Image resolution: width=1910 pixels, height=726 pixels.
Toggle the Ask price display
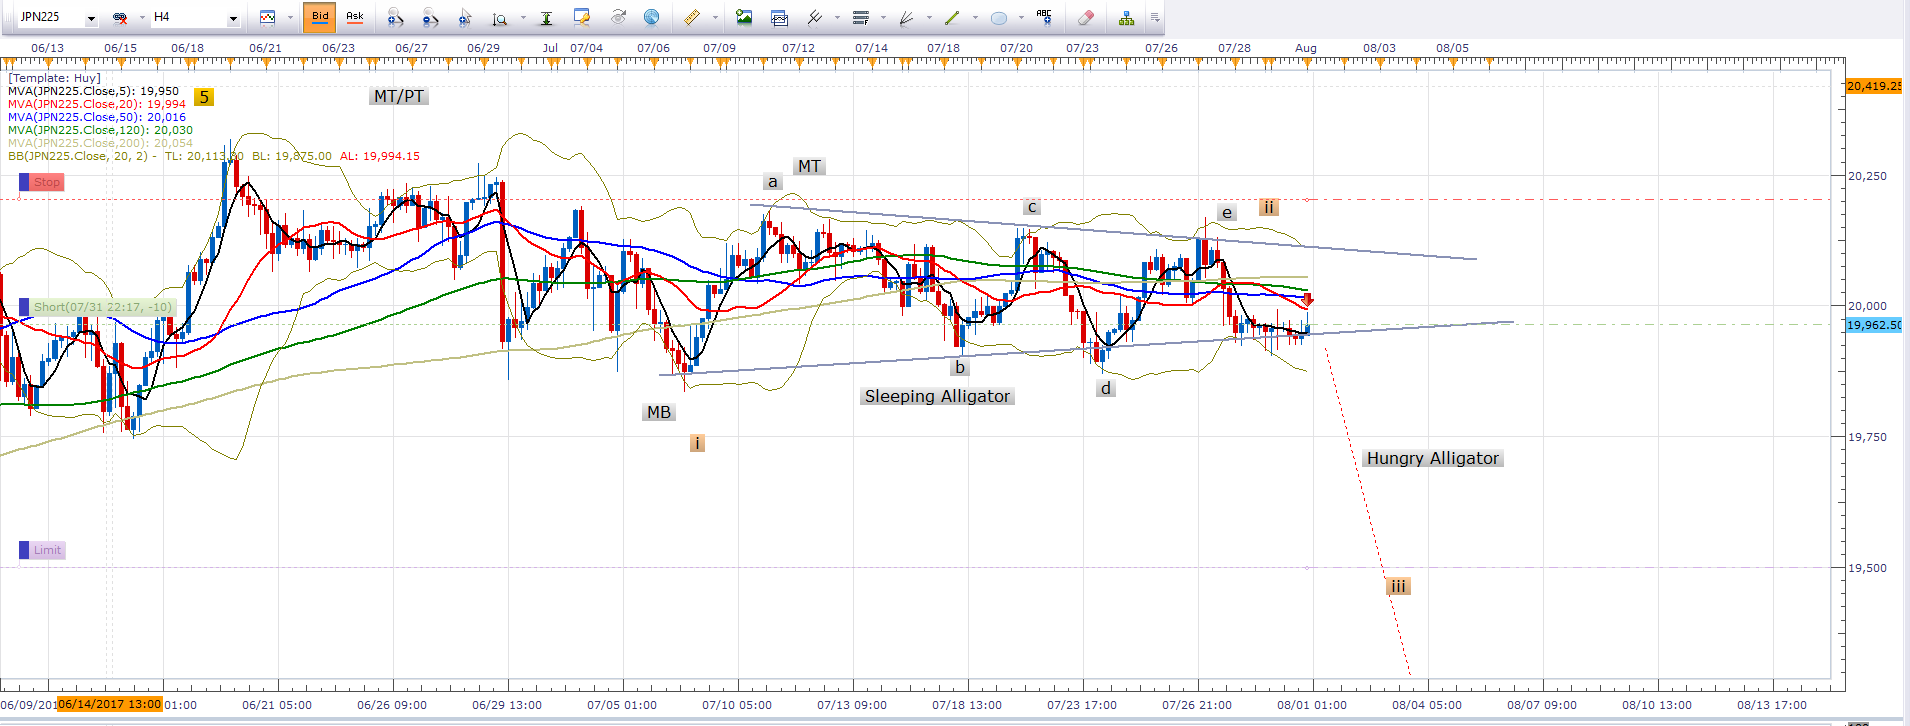point(355,17)
